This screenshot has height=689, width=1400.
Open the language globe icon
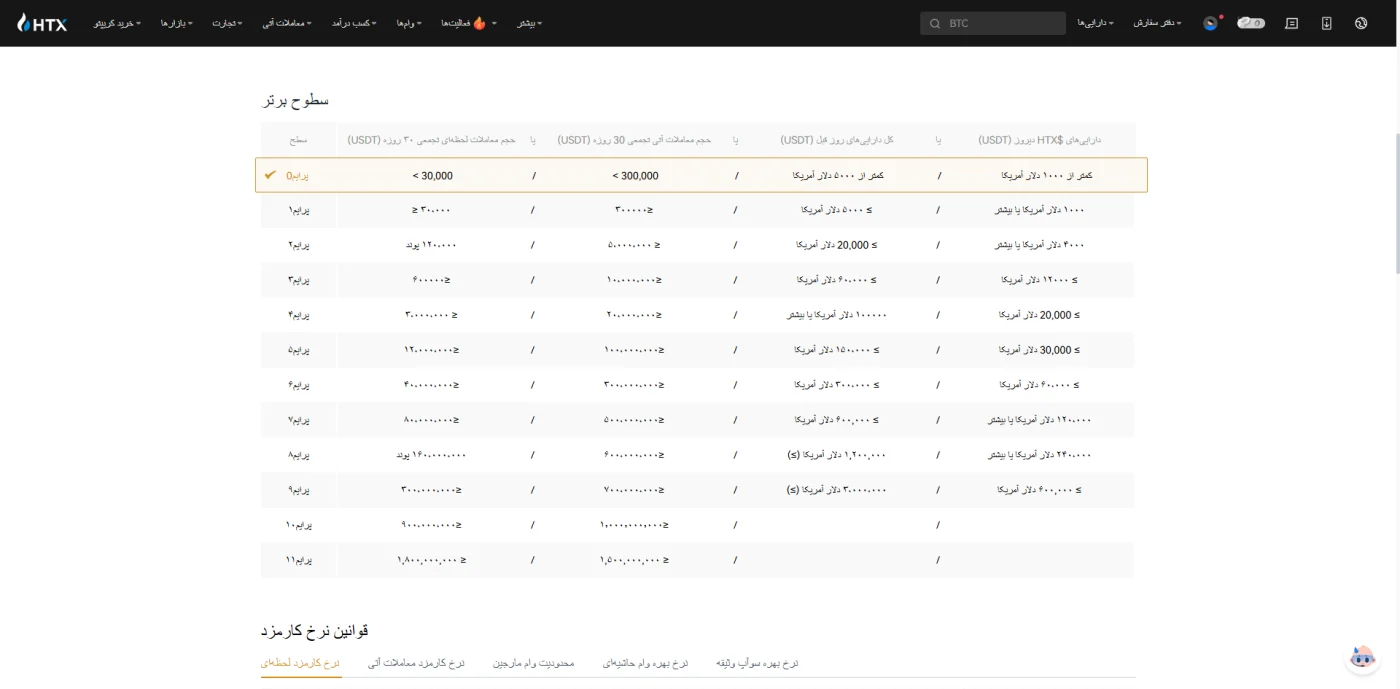pyautogui.click(x=1361, y=23)
